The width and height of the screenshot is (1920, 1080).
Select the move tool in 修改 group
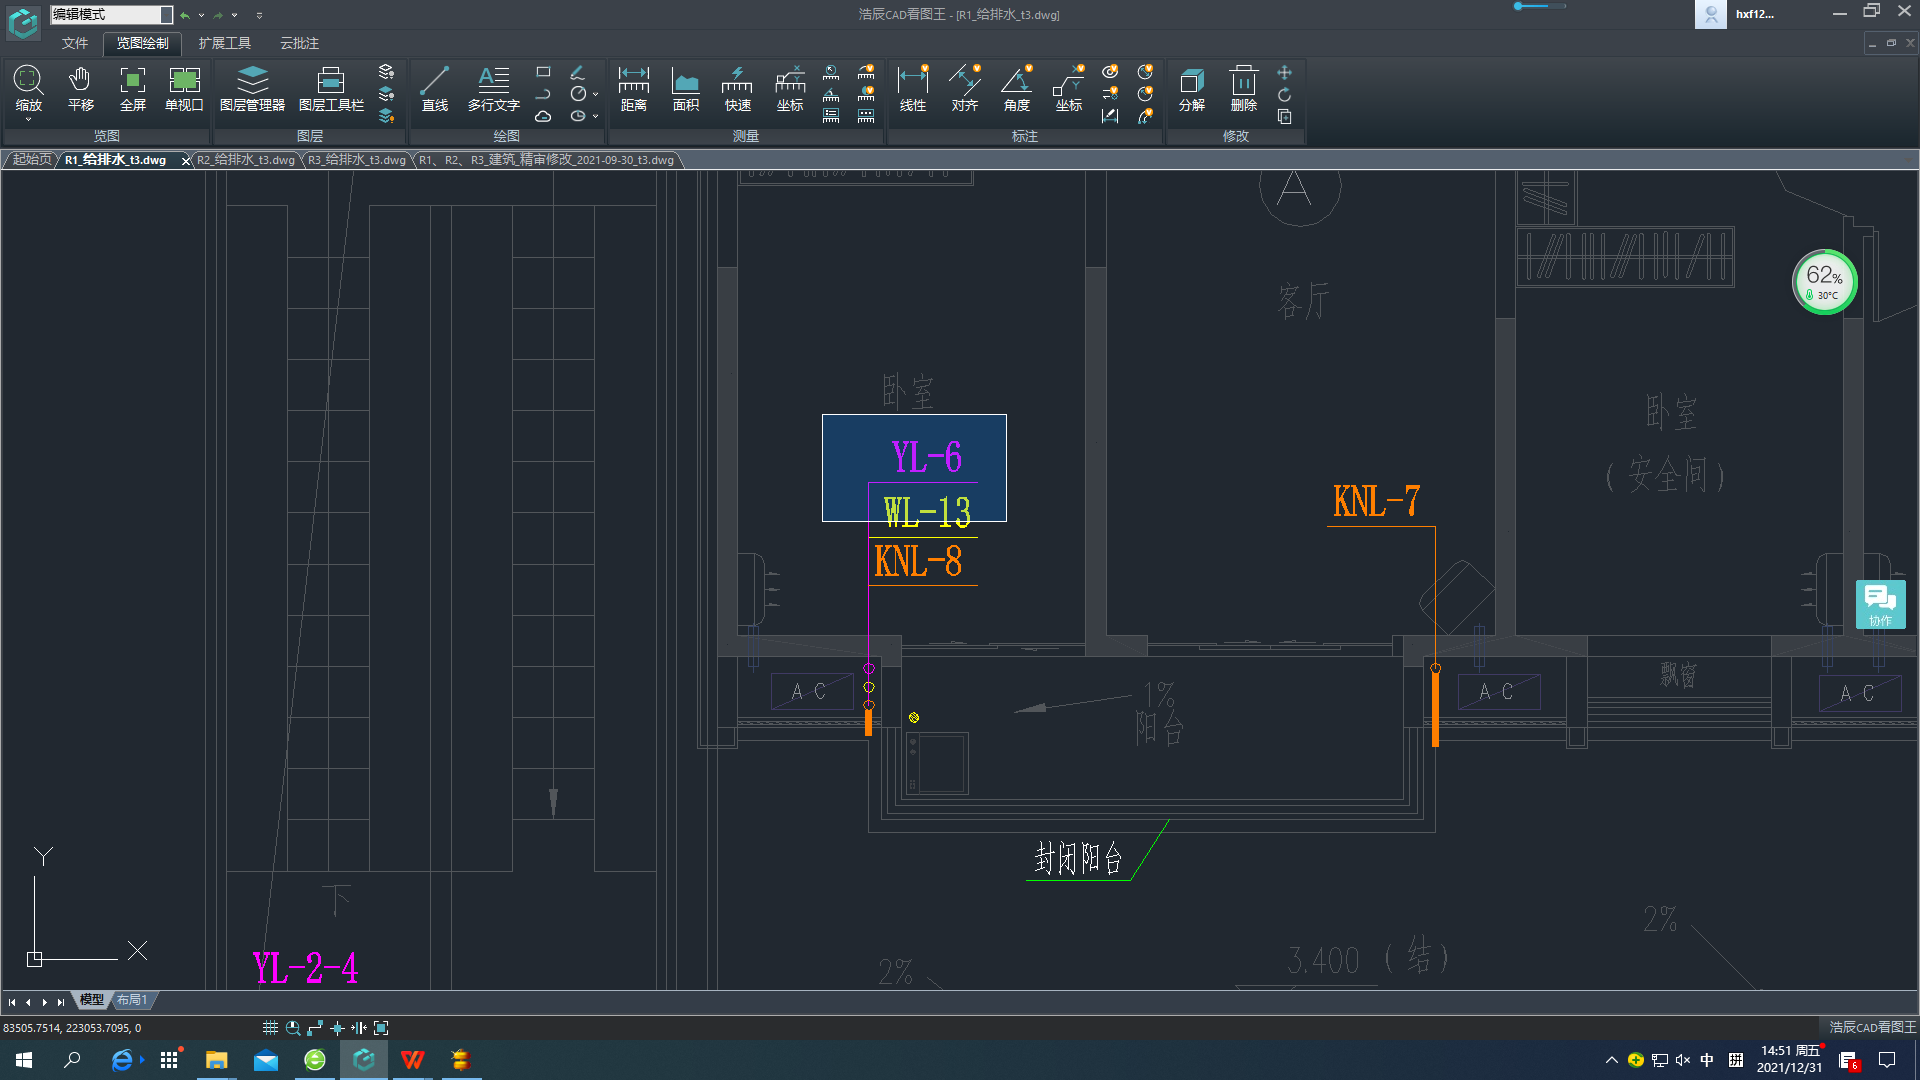tap(1285, 72)
